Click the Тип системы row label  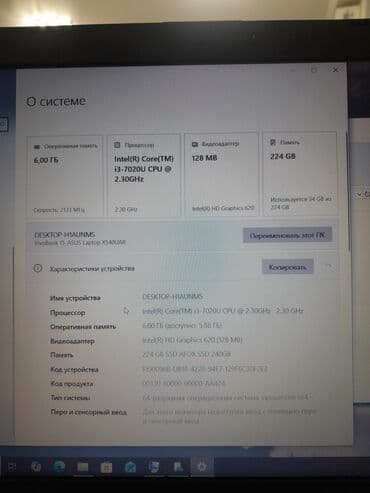[x=70, y=398]
